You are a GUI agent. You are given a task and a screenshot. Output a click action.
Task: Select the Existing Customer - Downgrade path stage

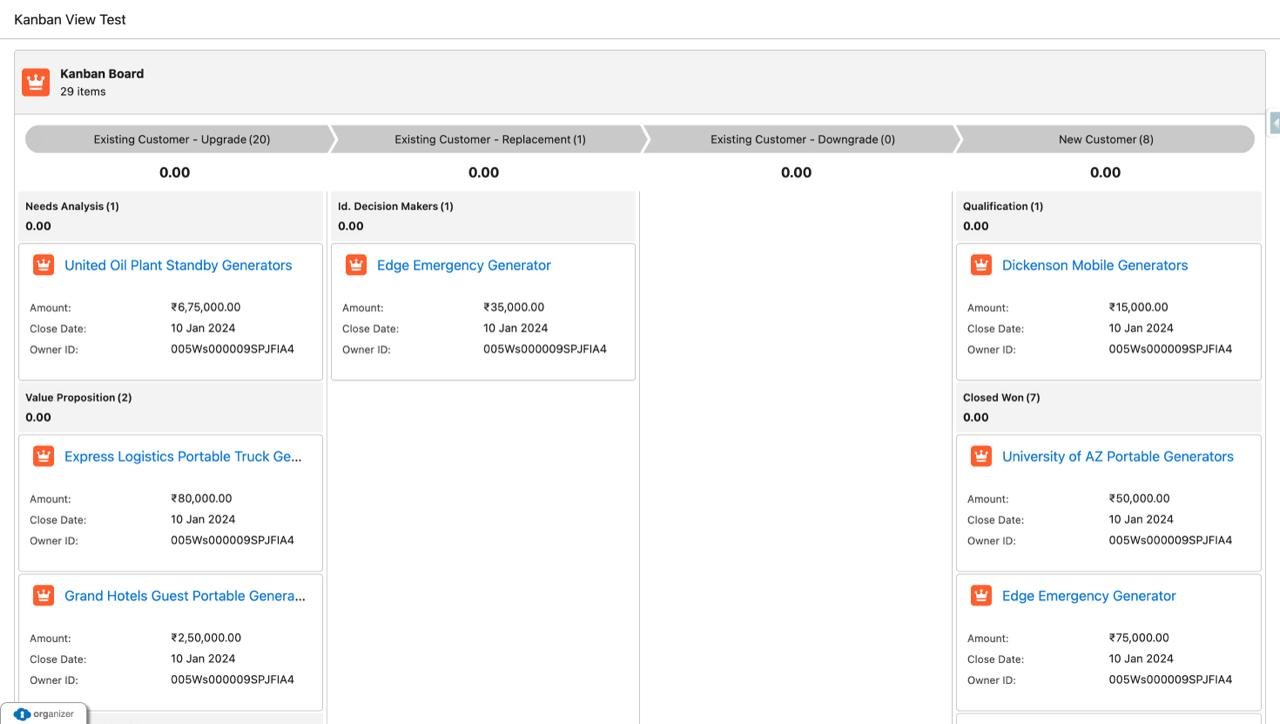coord(796,139)
